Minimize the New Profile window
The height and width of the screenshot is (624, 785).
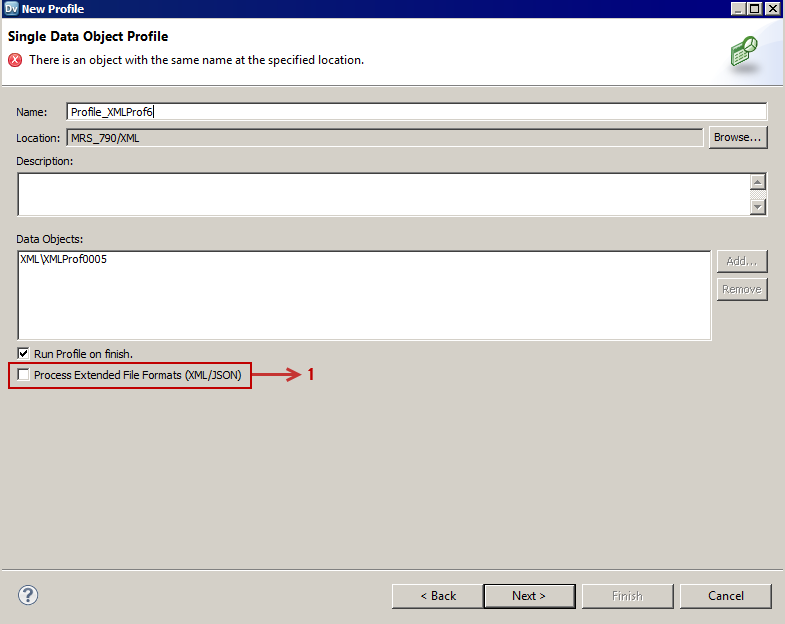tap(738, 9)
